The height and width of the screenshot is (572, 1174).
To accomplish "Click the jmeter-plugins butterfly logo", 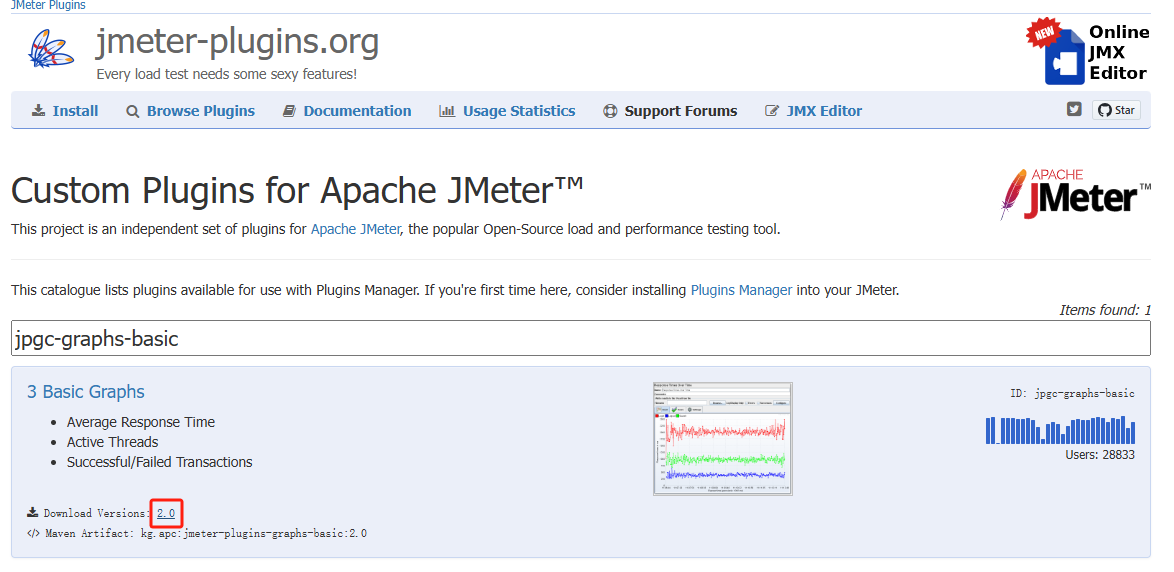I will (51, 48).
